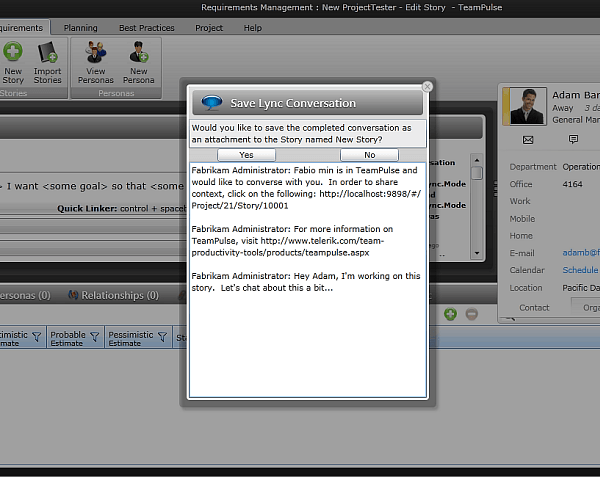Click scrollbar down arrow in the story panel
600x477 pixels.
(x=477, y=253)
